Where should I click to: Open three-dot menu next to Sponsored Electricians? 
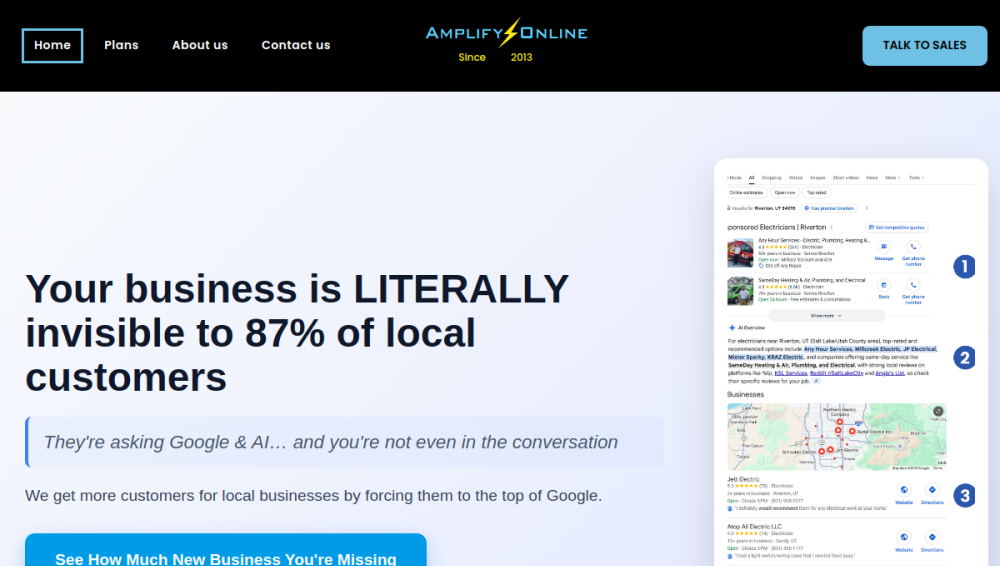832,227
